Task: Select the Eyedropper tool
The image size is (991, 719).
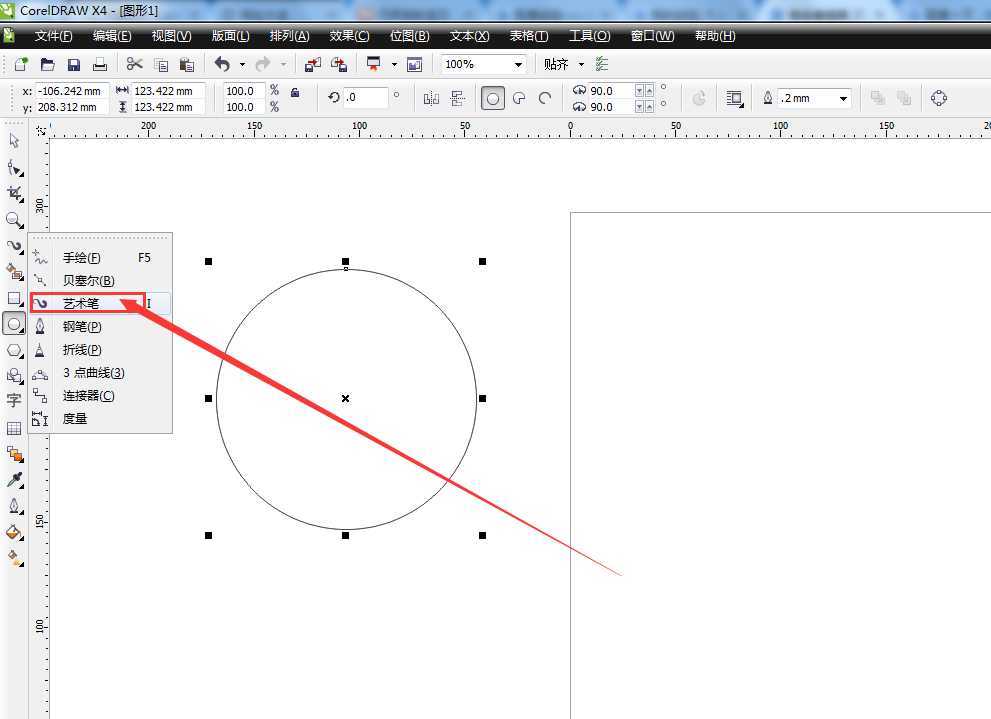Action: point(14,481)
